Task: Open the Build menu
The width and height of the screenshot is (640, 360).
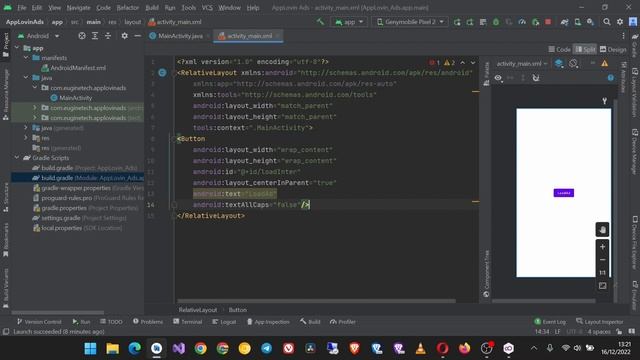Action: (152, 8)
